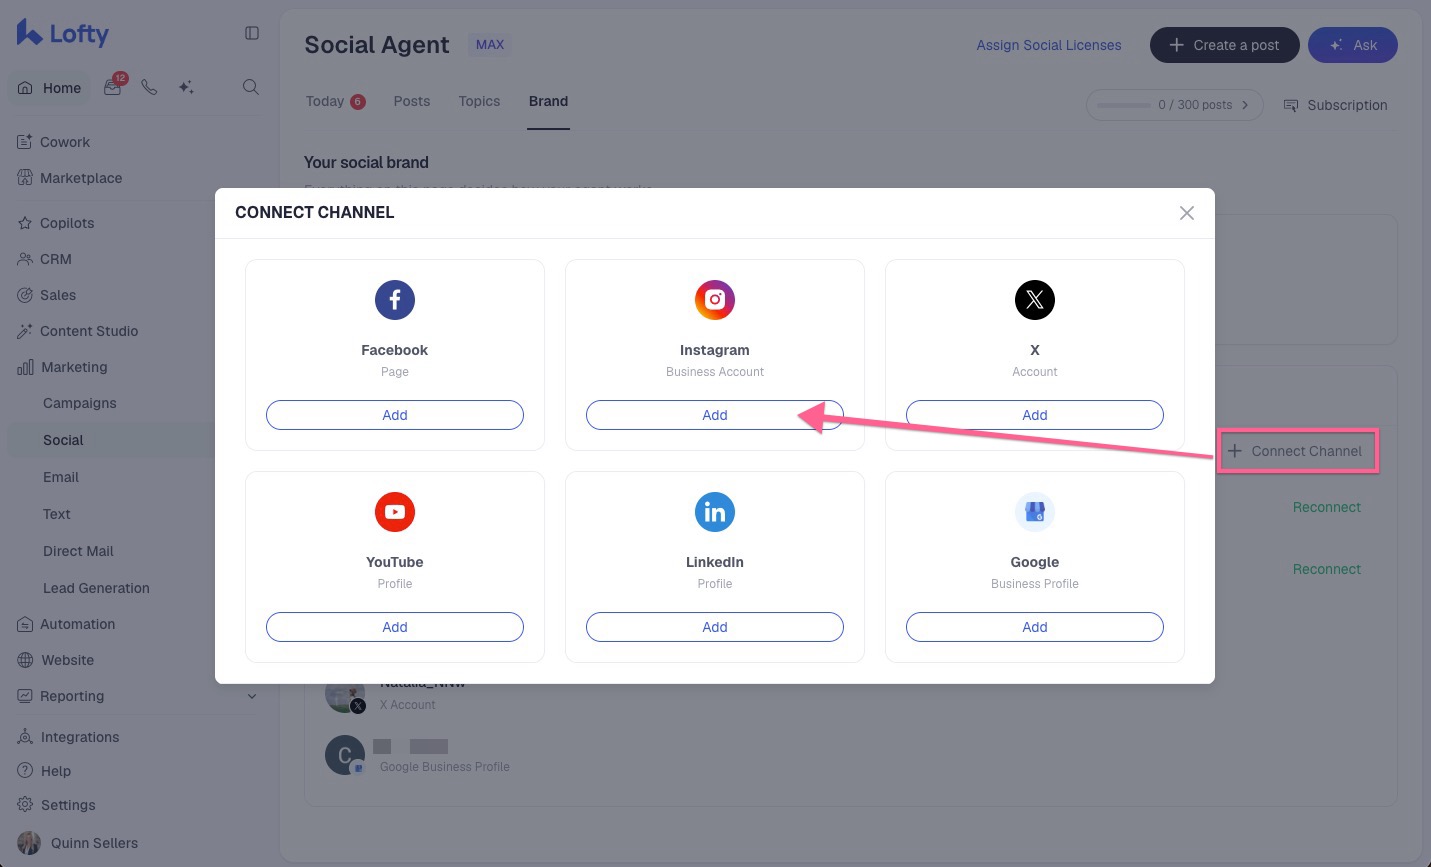Add a YouTube Profile channel

(395, 627)
